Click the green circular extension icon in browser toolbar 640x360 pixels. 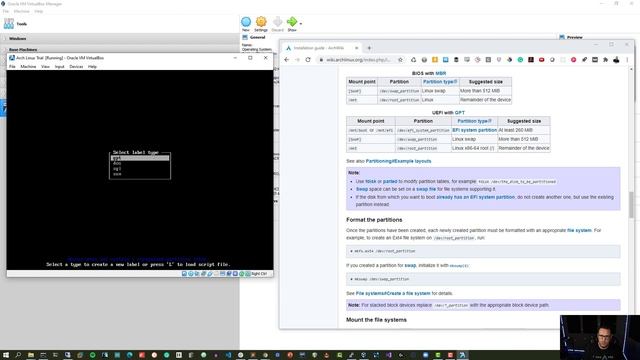520,60
